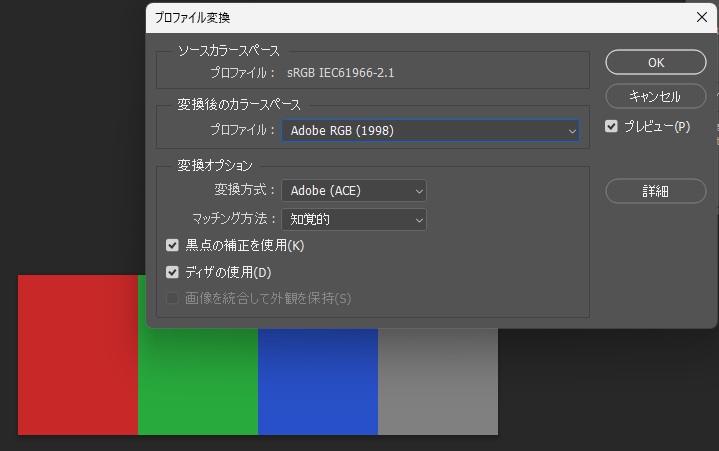Image resolution: width=719 pixels, height=451 pixels.
Task: Click the gray color block in canvas
Action: pos(438,381)
